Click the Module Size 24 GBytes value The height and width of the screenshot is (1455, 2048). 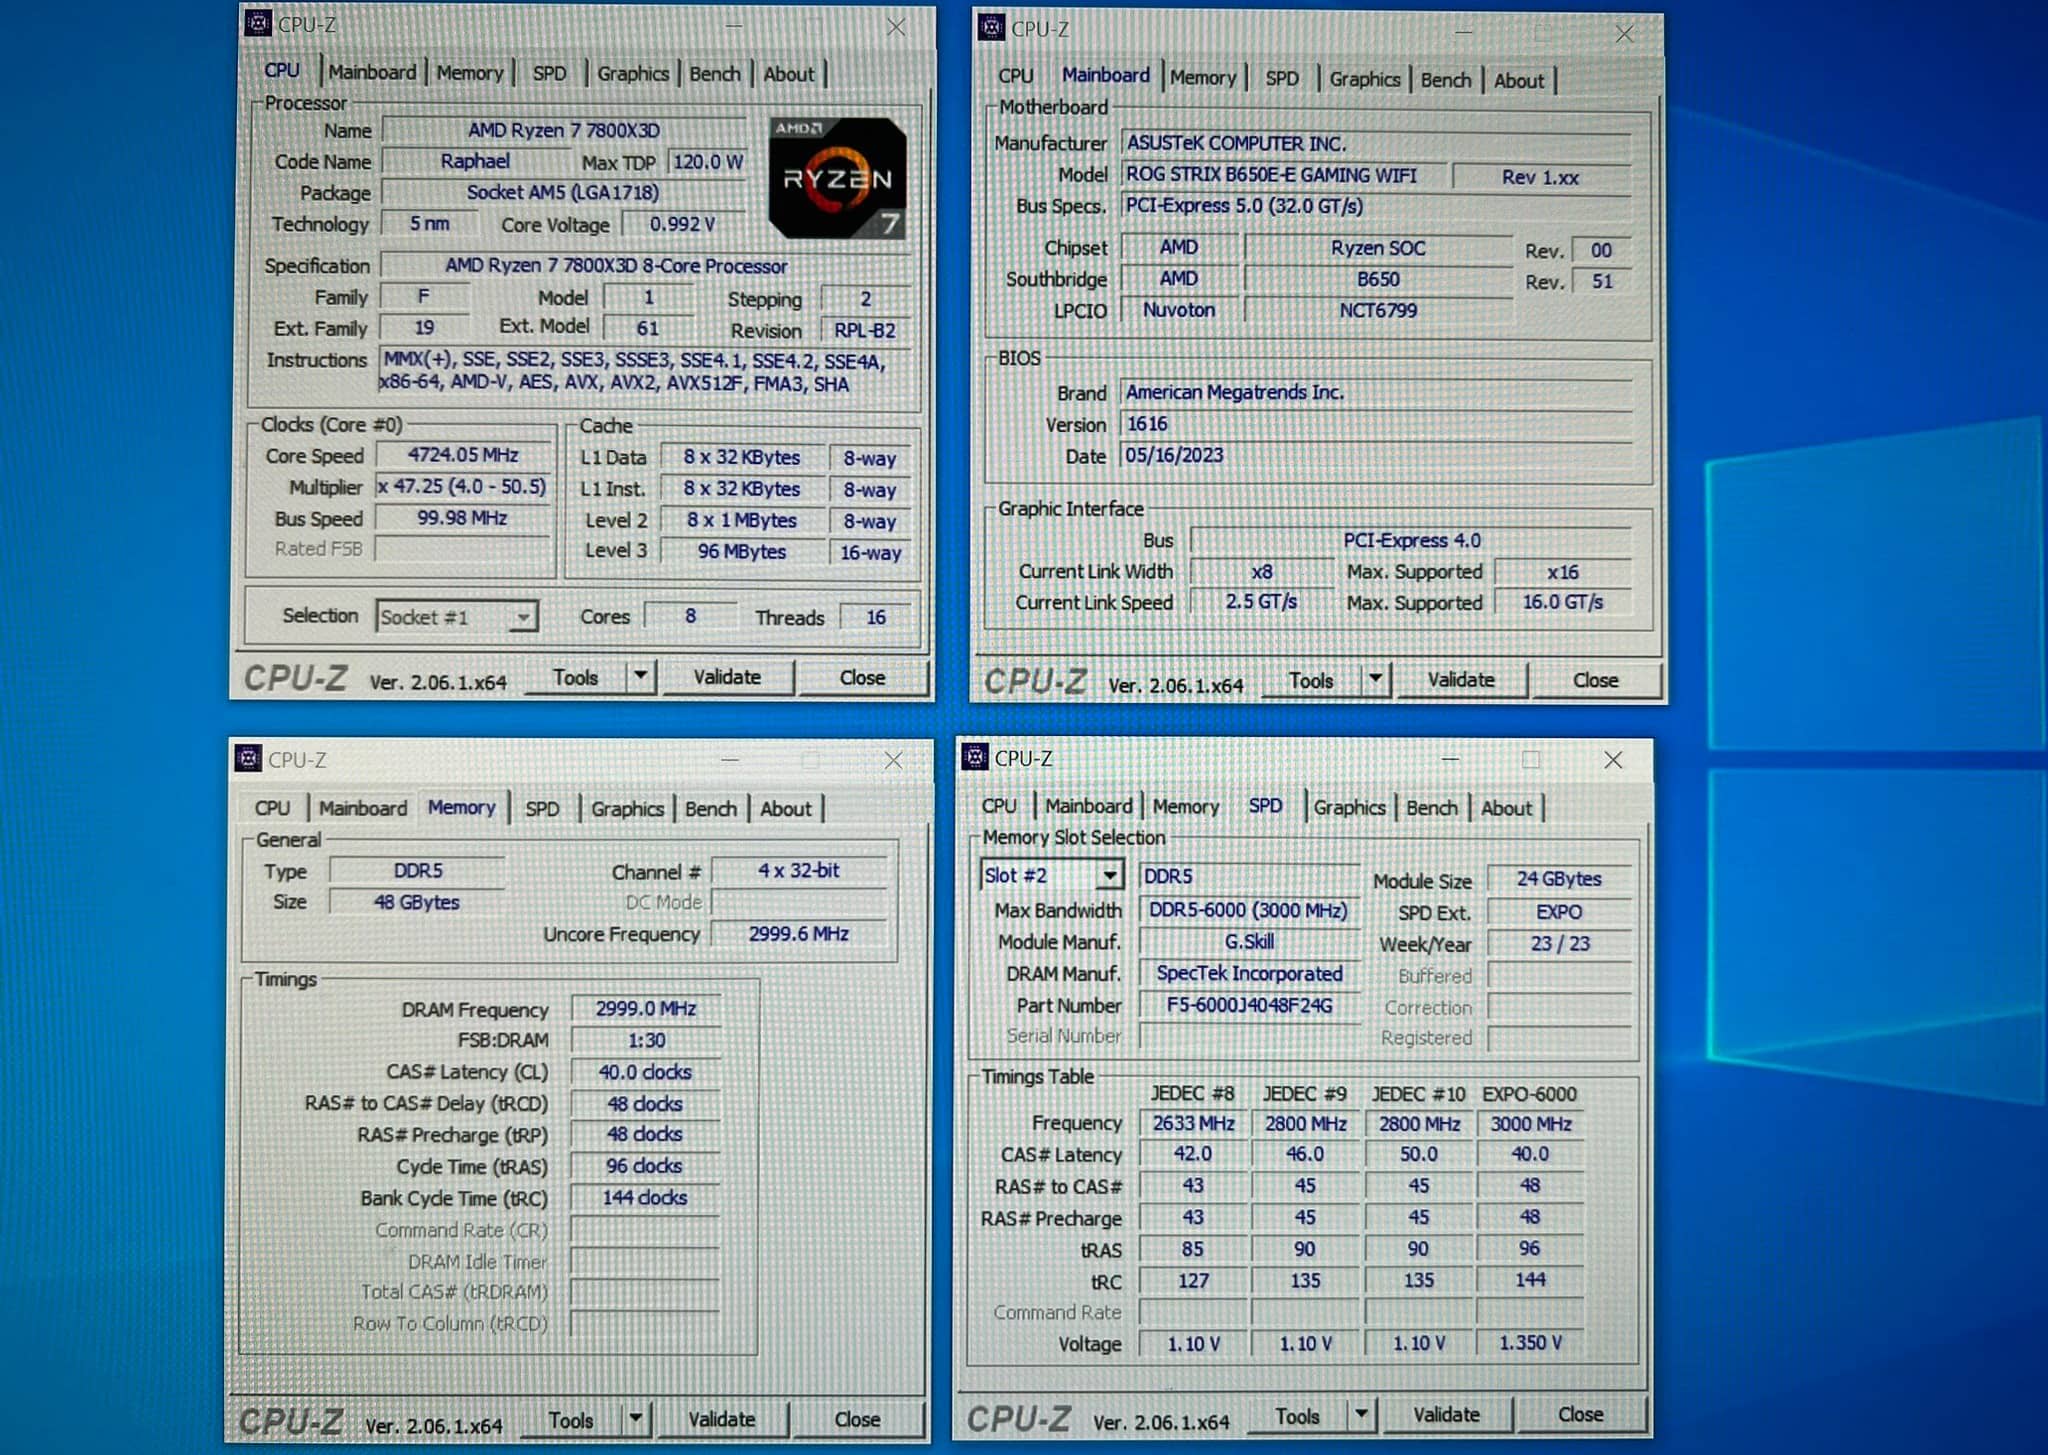coord(1559,879)
